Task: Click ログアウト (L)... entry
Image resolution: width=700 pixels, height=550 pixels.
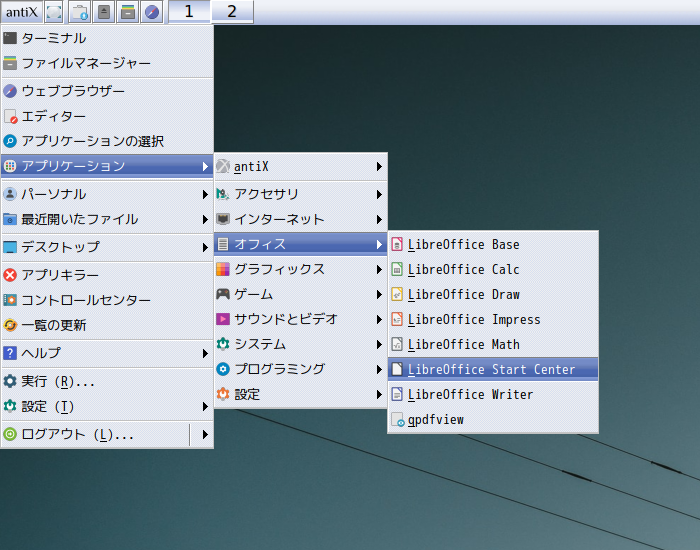Action: [95, 434]
